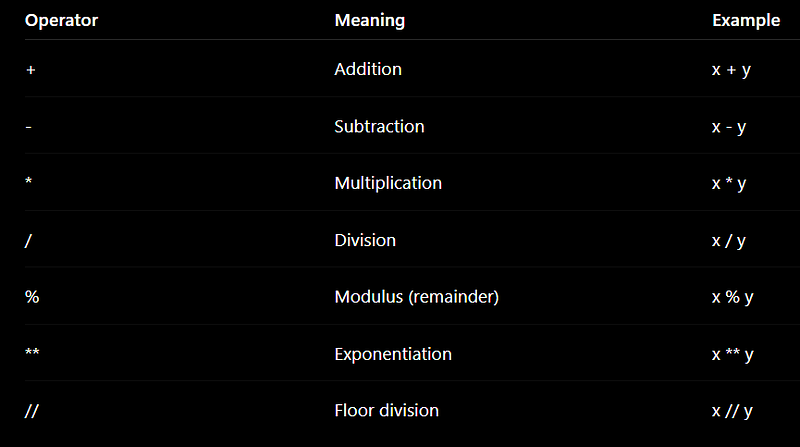
Task: Click the x - y example
Action: (x=729, y=127)
